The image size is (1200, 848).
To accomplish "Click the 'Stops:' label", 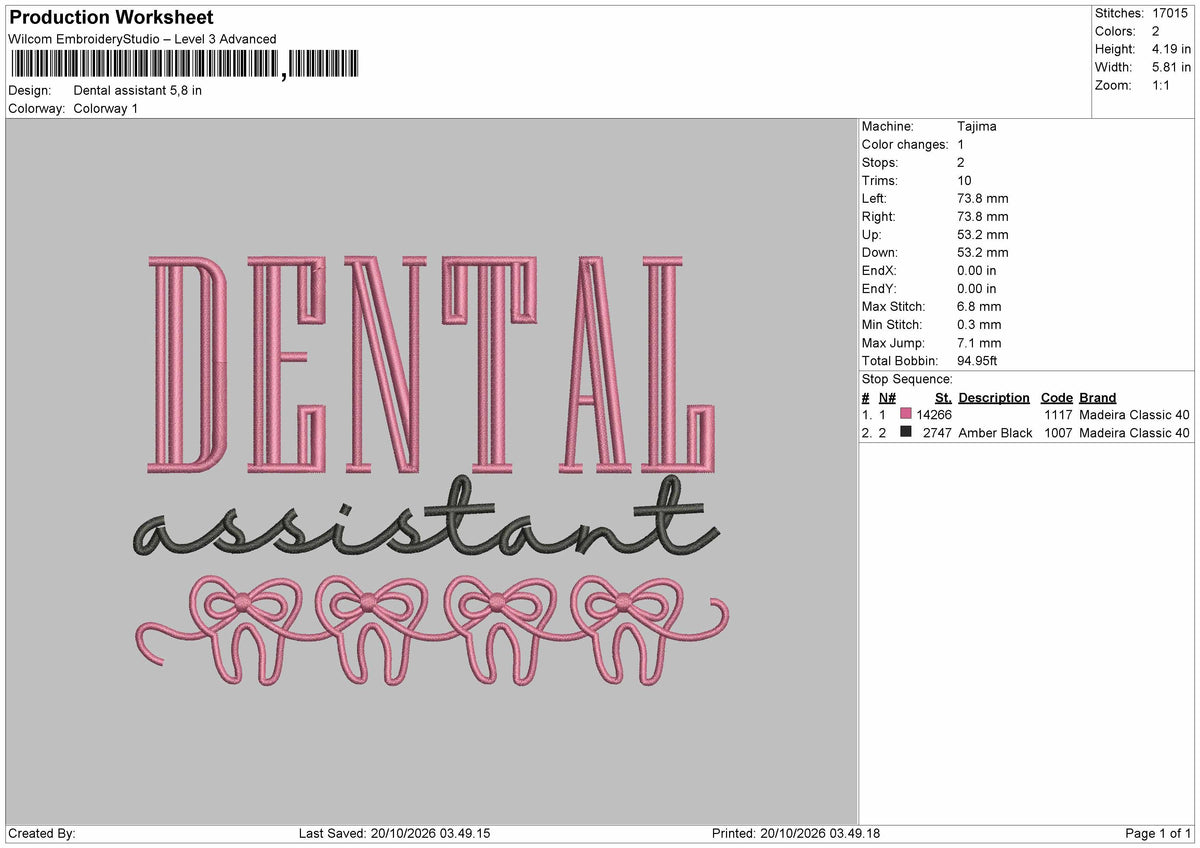I will click(880, 162).
